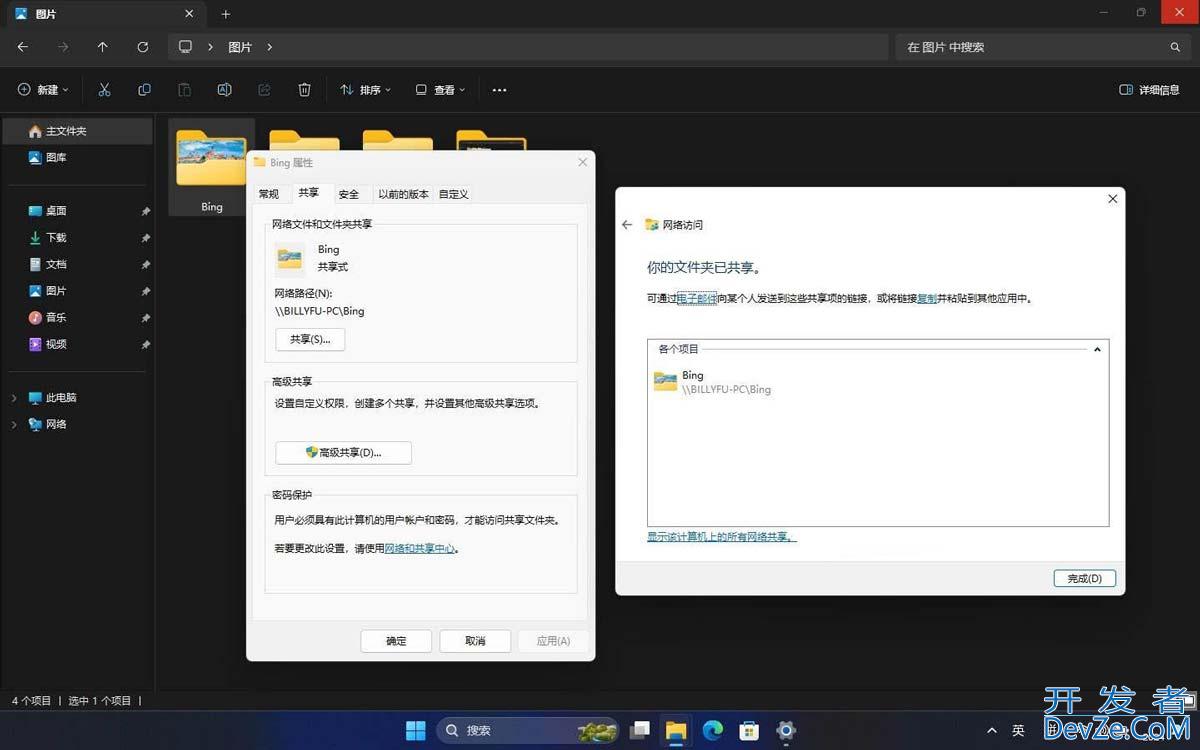The image size is (1200, 750).
Task: Click back arrow in 网络访问 dialog
Action: (627, 225)
